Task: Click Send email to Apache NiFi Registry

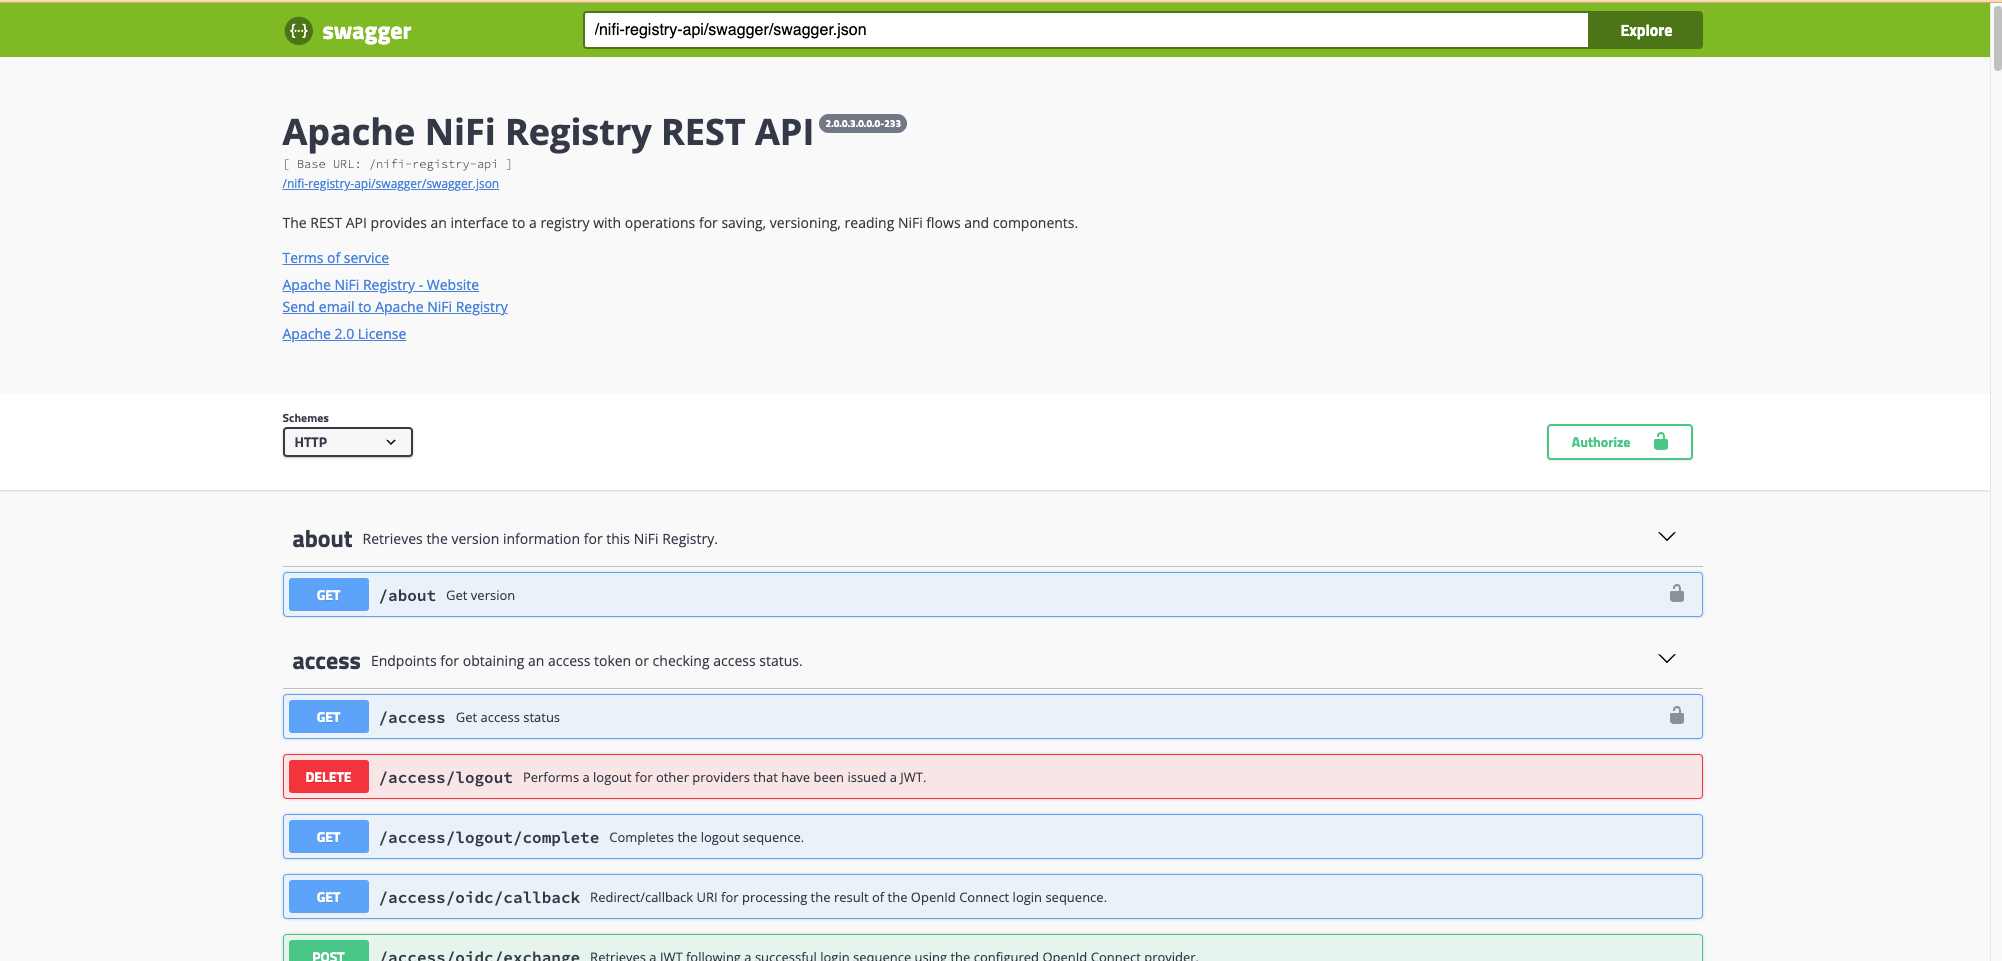Action: tap(394, 307)
